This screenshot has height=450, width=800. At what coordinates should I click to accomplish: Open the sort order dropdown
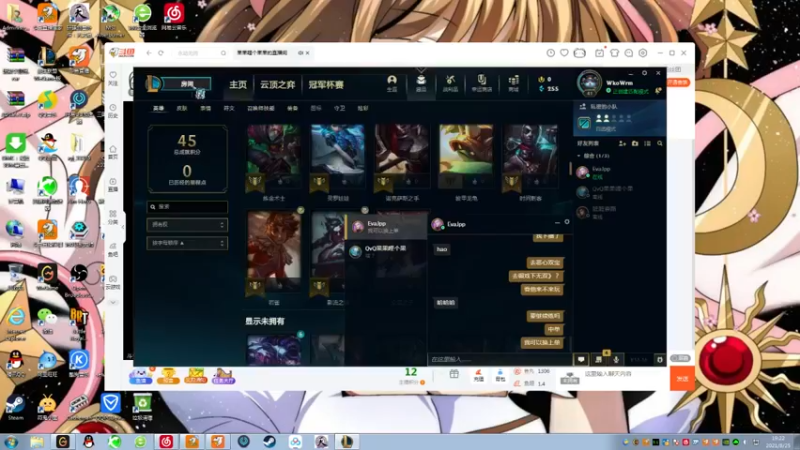(x=187, y=243)
